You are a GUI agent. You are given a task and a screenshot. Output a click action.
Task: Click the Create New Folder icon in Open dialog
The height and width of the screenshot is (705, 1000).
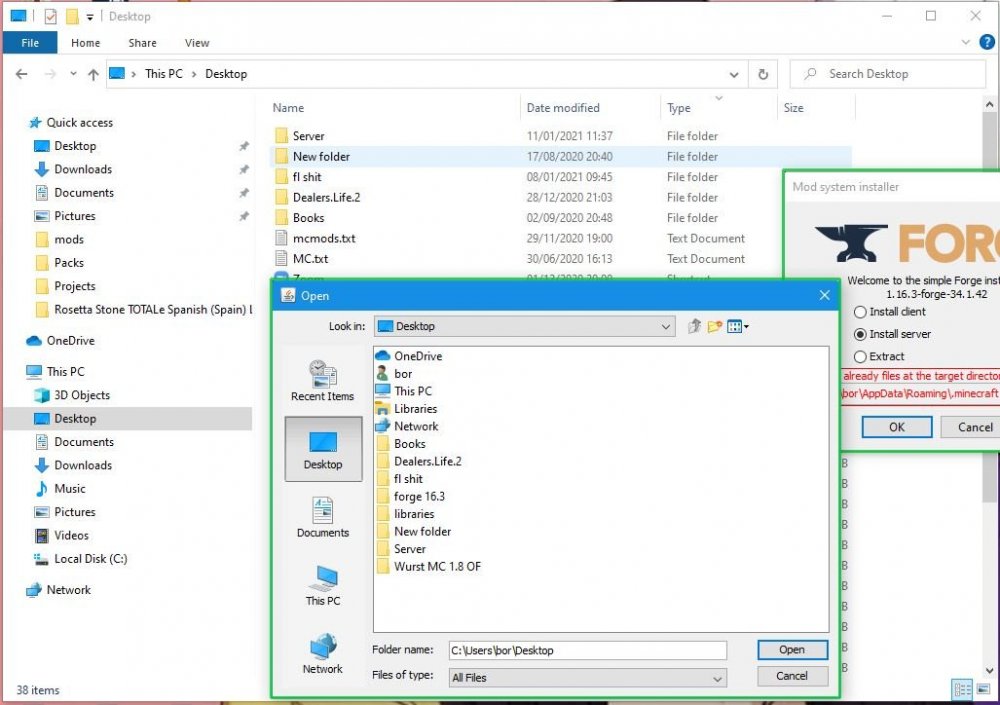point(715,326)
